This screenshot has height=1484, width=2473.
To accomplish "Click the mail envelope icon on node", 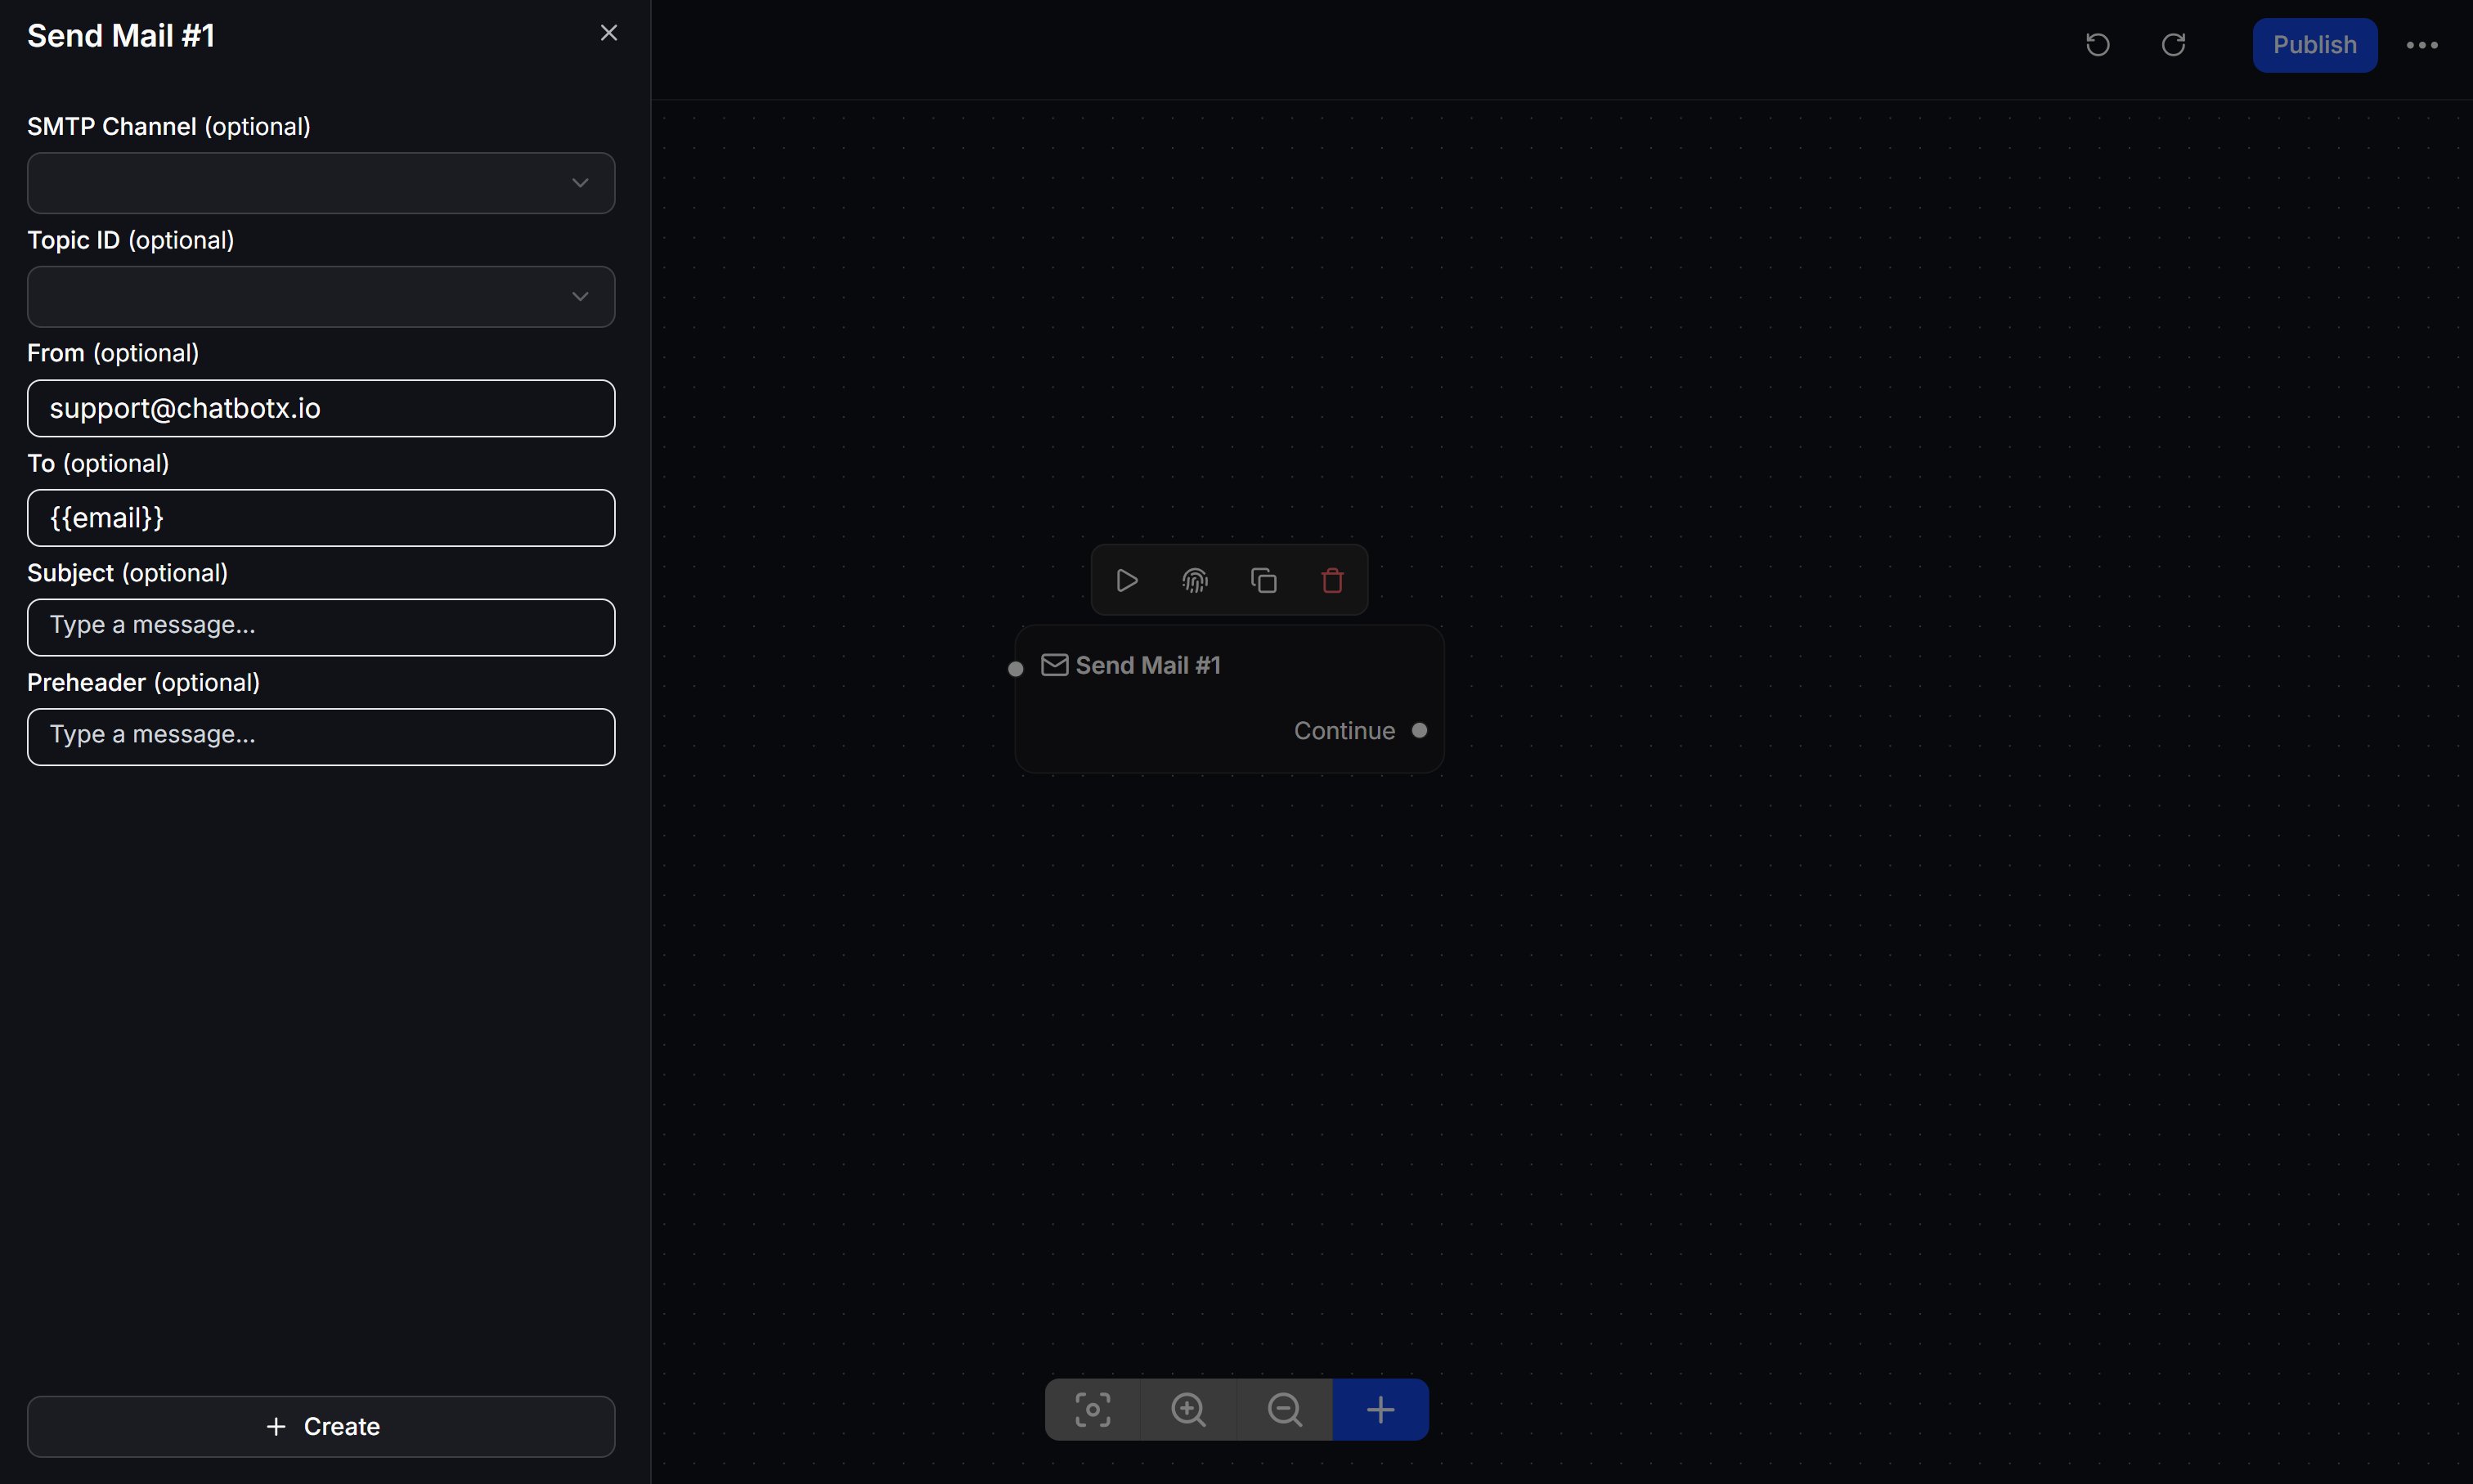I will tap(1054, 665).
